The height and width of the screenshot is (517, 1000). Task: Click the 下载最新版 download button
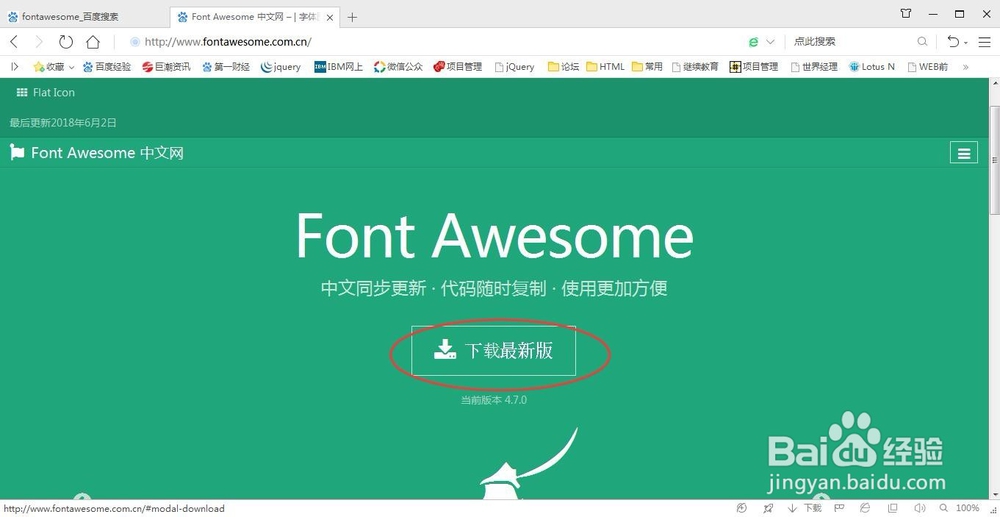(494, 351)
